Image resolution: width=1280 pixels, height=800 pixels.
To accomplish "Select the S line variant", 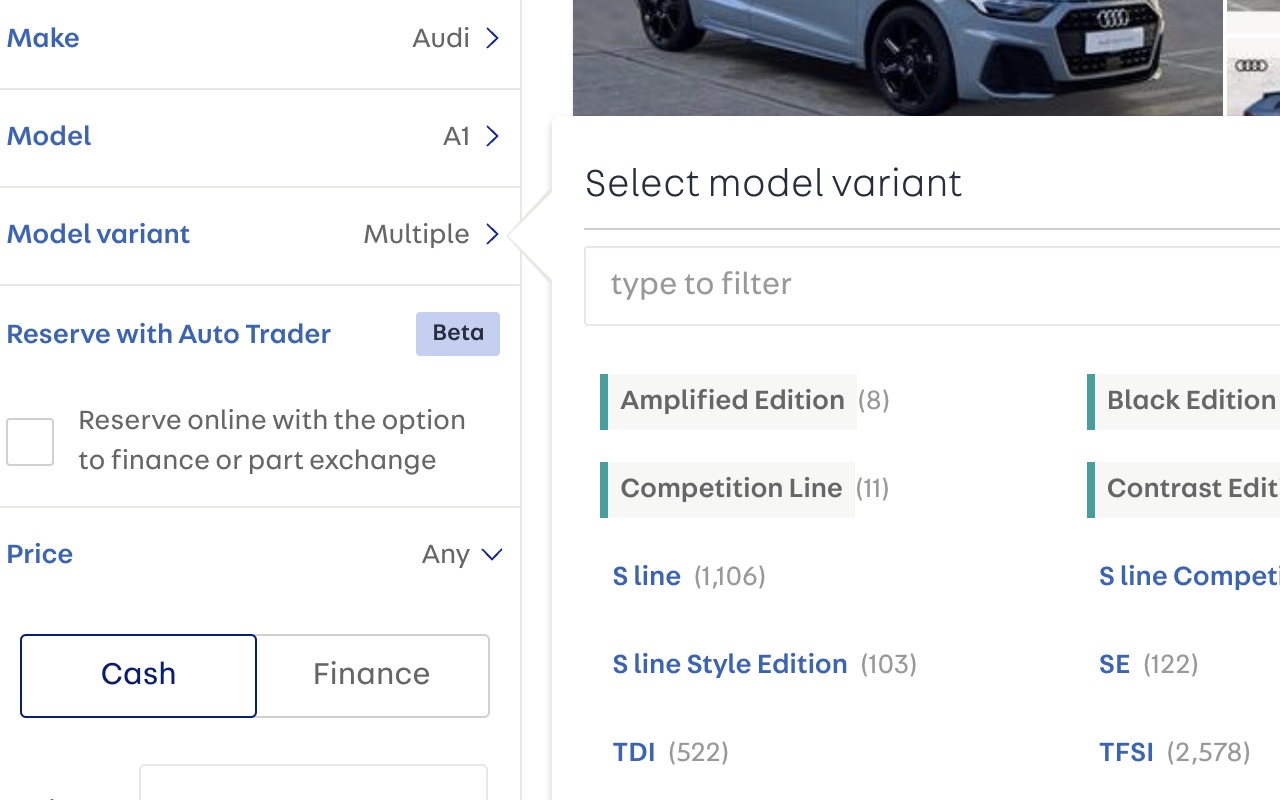I will click(x=647, y=577).
